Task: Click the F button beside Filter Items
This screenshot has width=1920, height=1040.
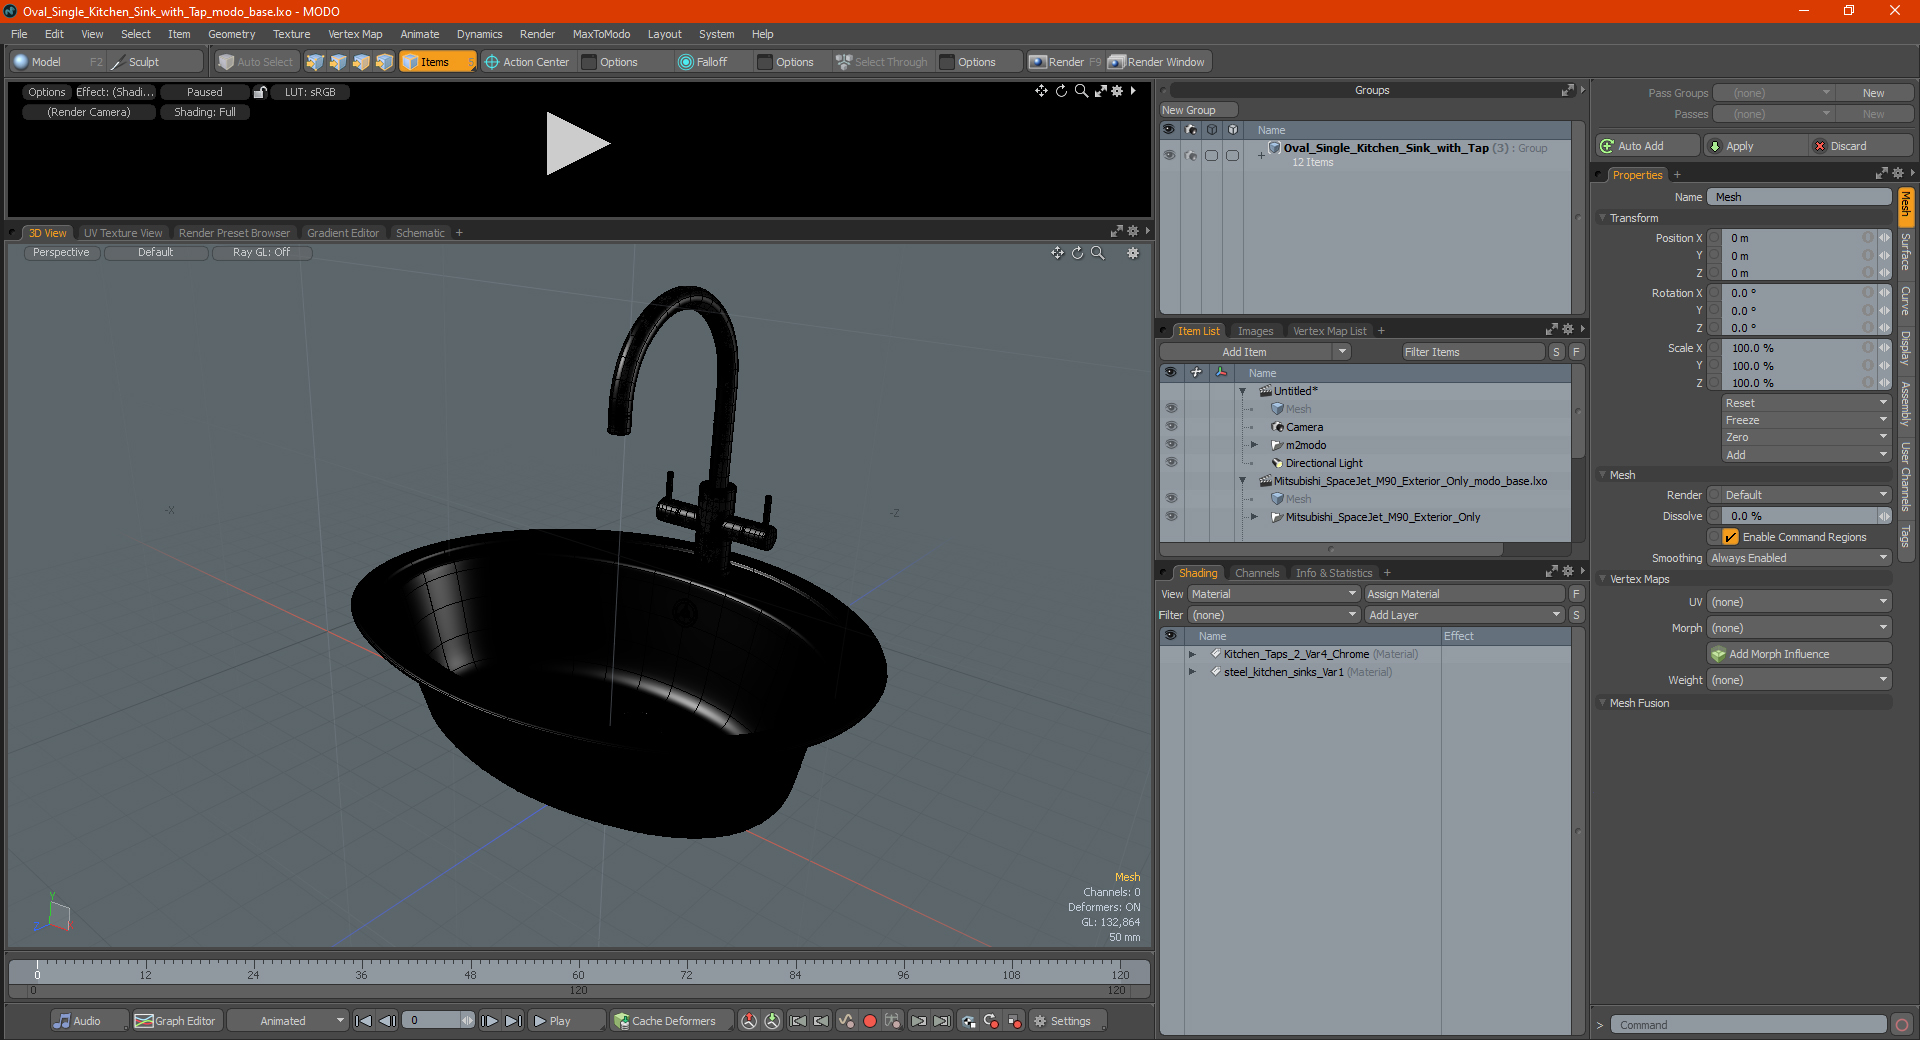Action: [1576, 352]
